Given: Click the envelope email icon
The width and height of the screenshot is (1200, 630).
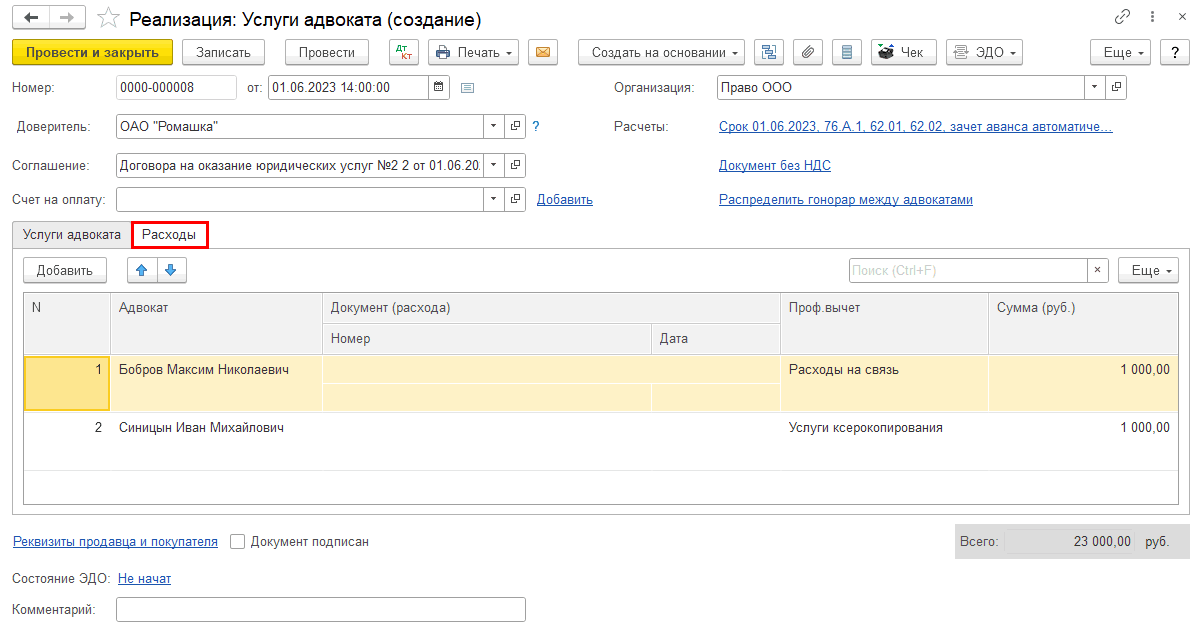Looking at the screenshot, I should coord(543,52).
